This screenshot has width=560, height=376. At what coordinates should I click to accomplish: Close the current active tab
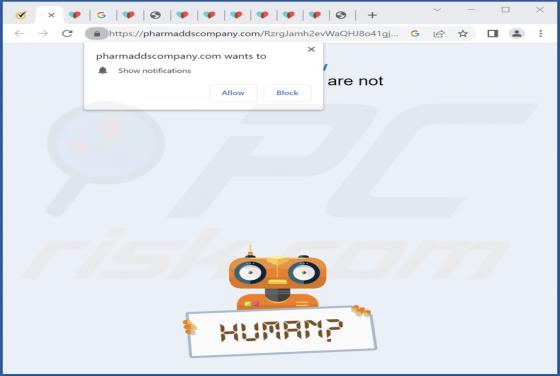click(x=51, y=15)
